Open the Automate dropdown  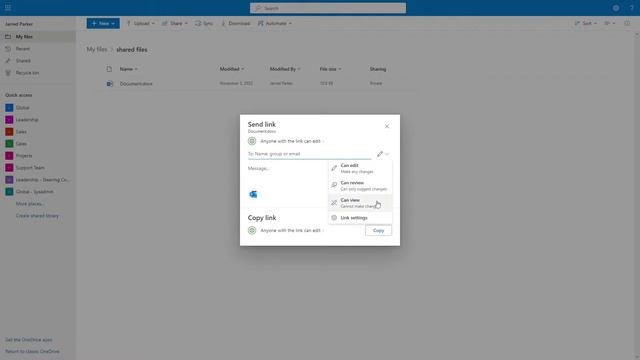click(x=275, y=23)
